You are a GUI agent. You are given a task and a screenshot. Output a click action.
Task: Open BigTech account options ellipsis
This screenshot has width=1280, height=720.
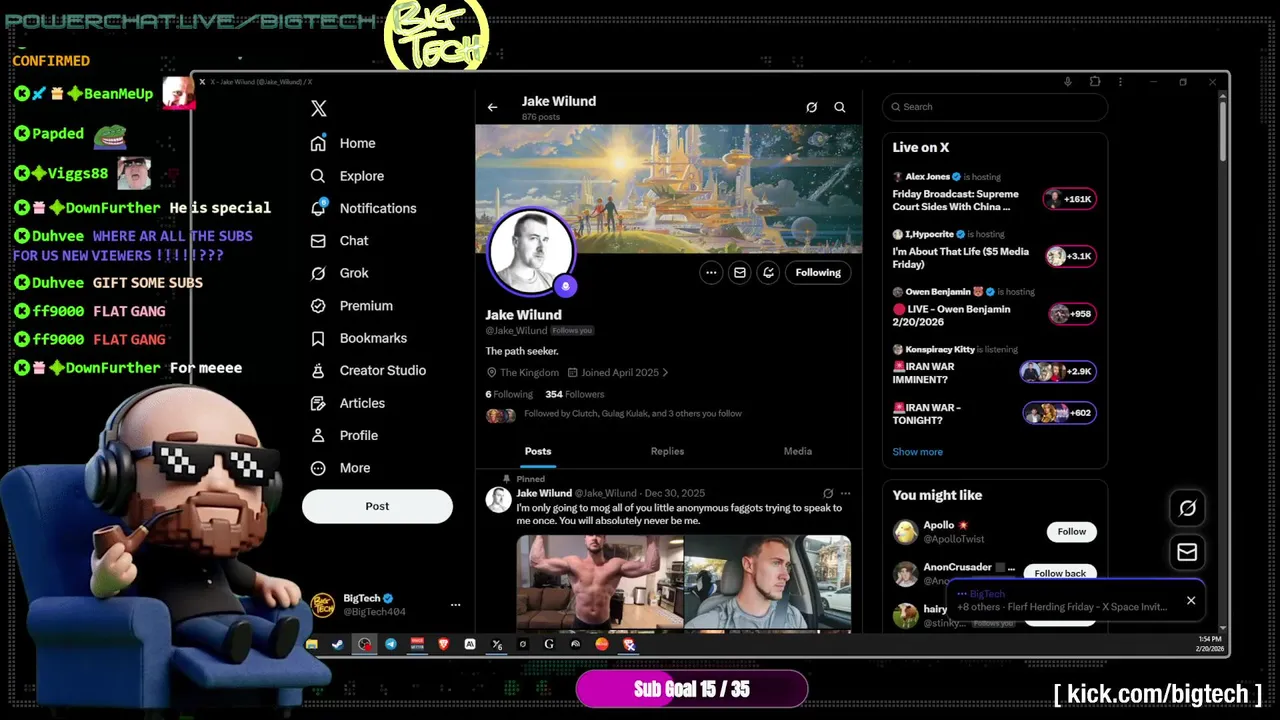(455, 605)
